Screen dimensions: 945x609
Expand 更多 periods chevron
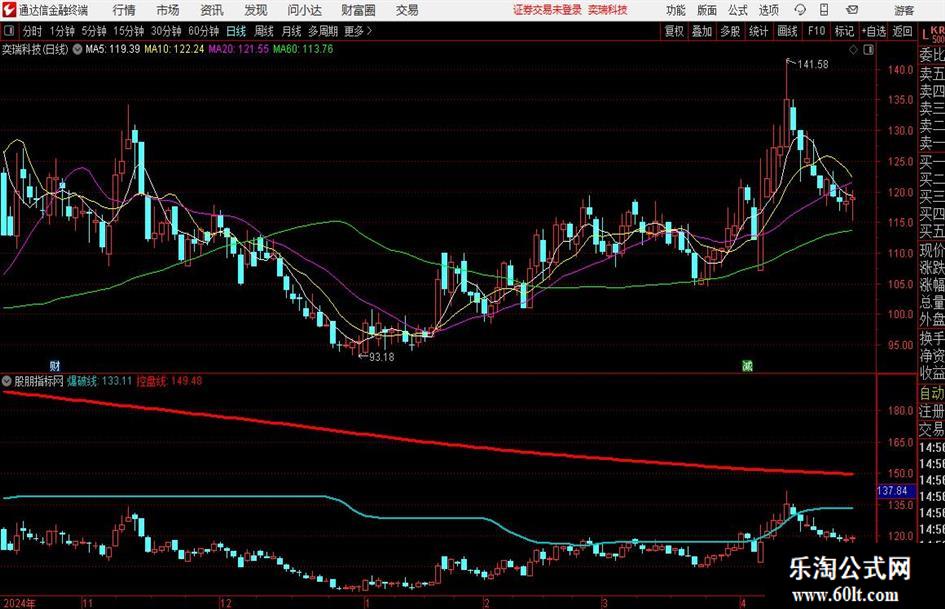click(369, 31)
